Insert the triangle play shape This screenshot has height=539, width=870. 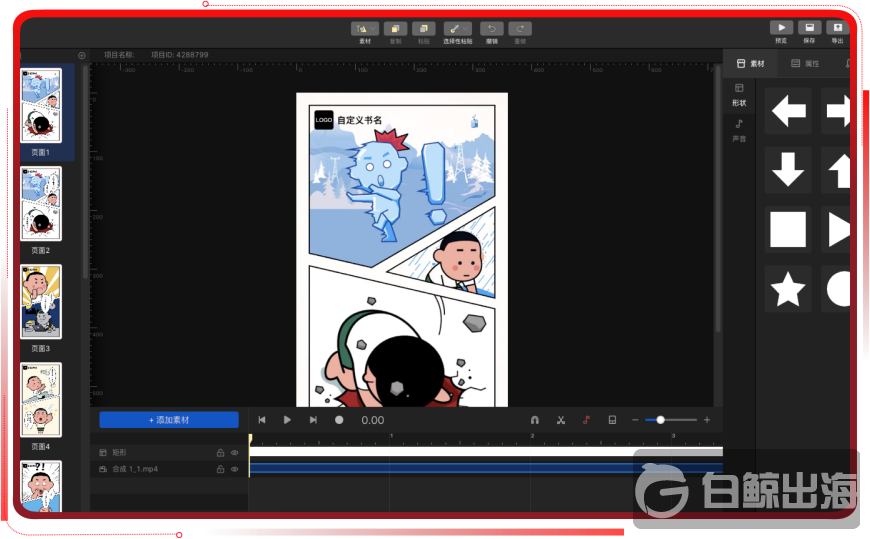point(836,229)
